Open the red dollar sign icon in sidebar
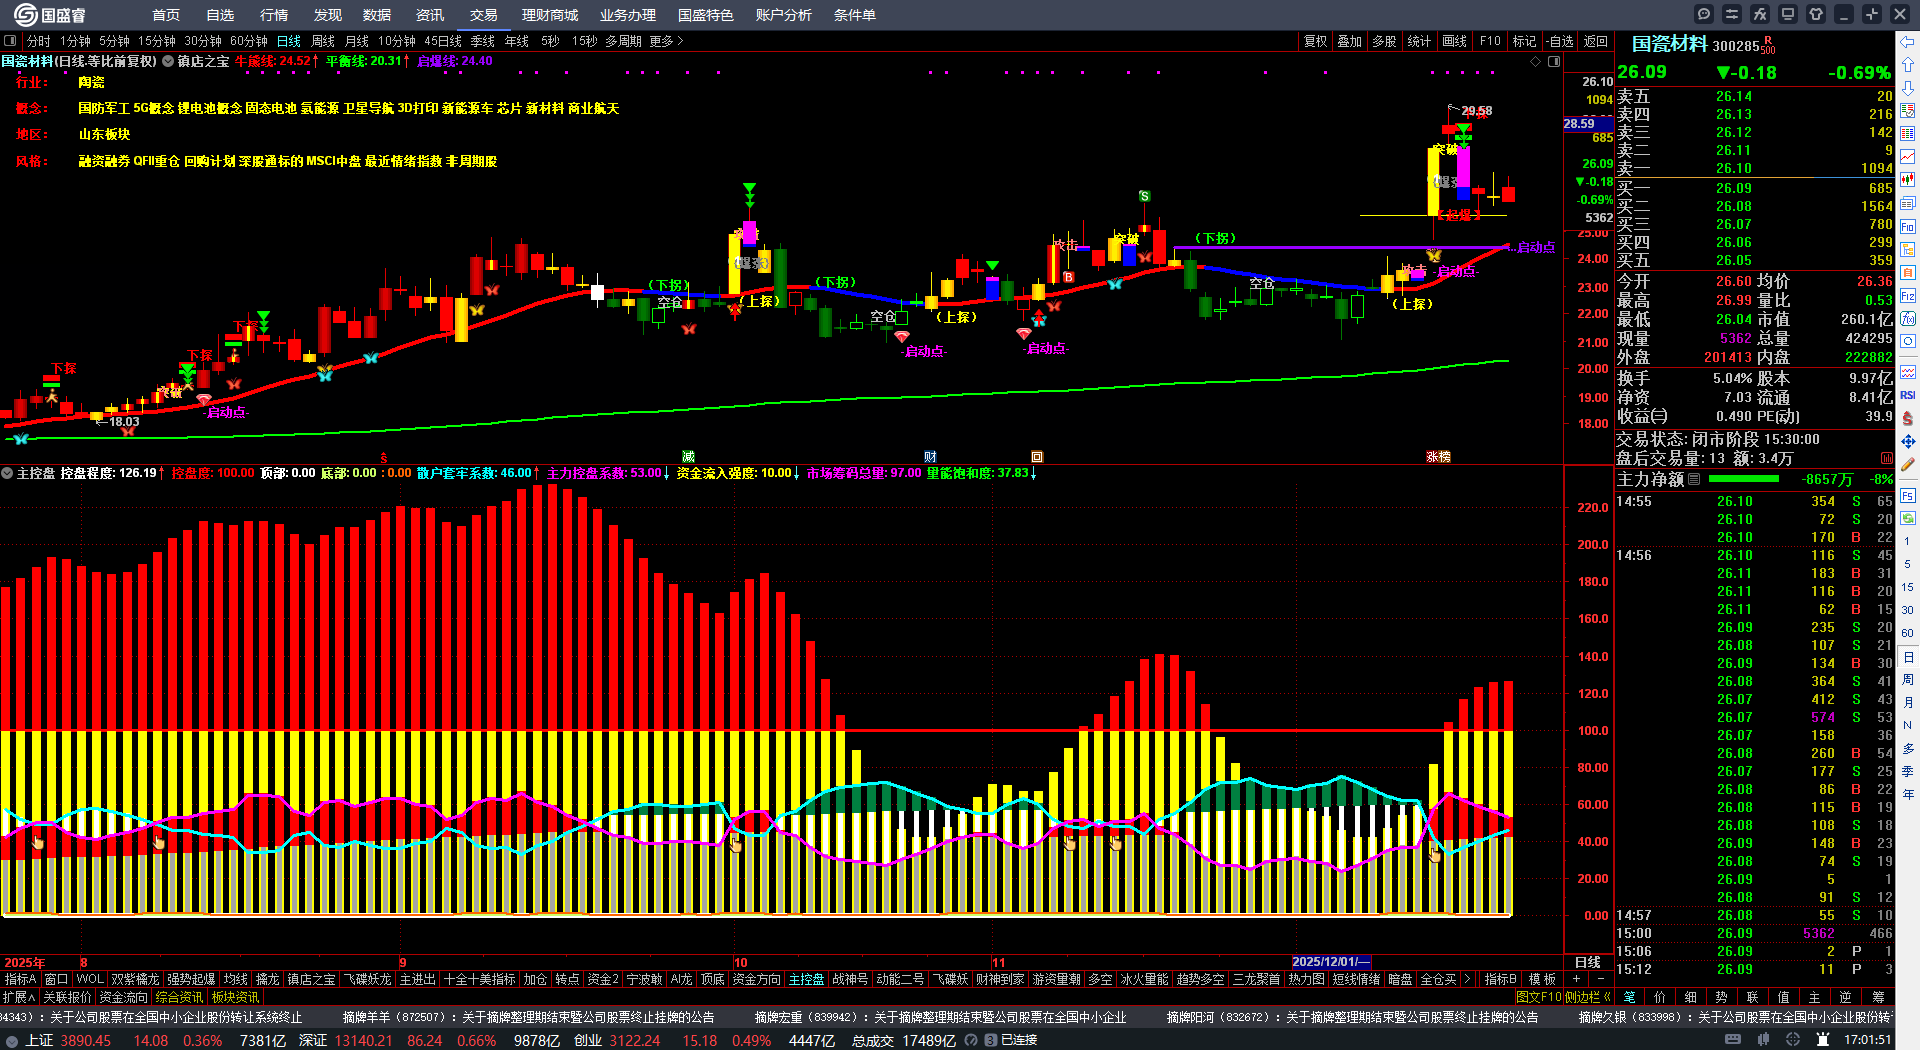This screenshot has width=1920, height=1050. point(1908,418)
